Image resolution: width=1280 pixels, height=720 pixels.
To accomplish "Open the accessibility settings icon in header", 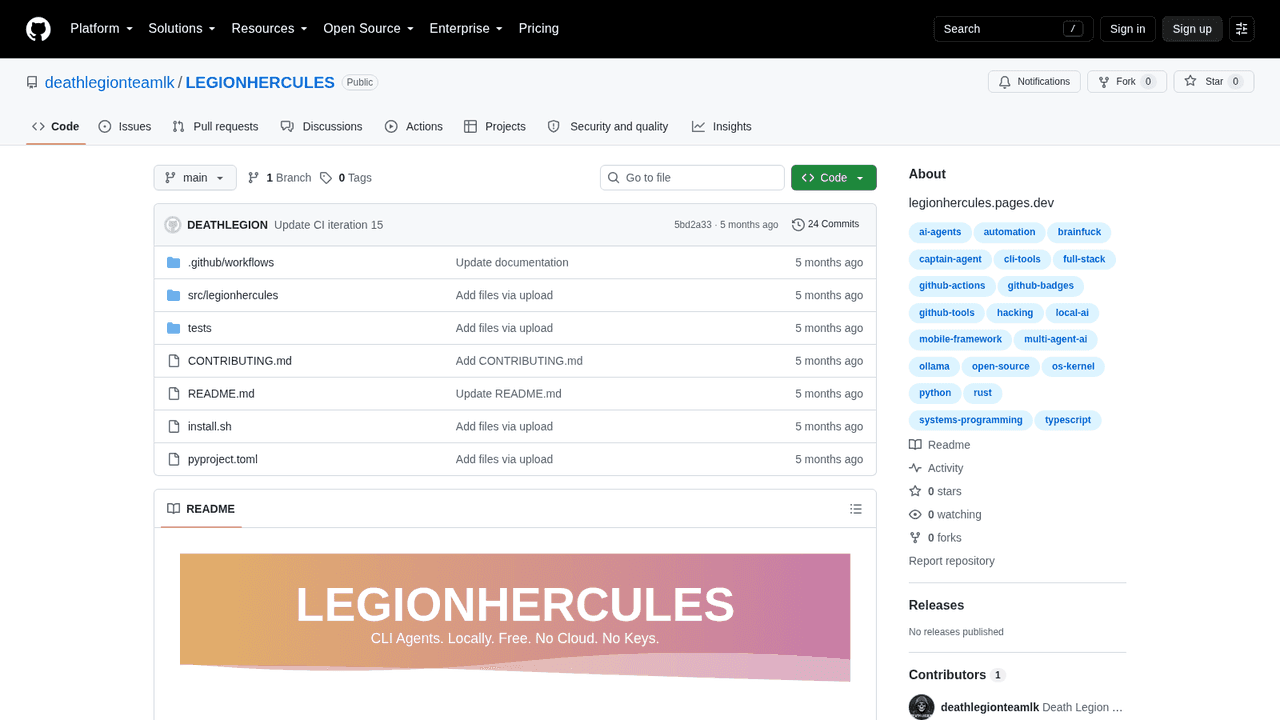I will tap(1242, 29).
